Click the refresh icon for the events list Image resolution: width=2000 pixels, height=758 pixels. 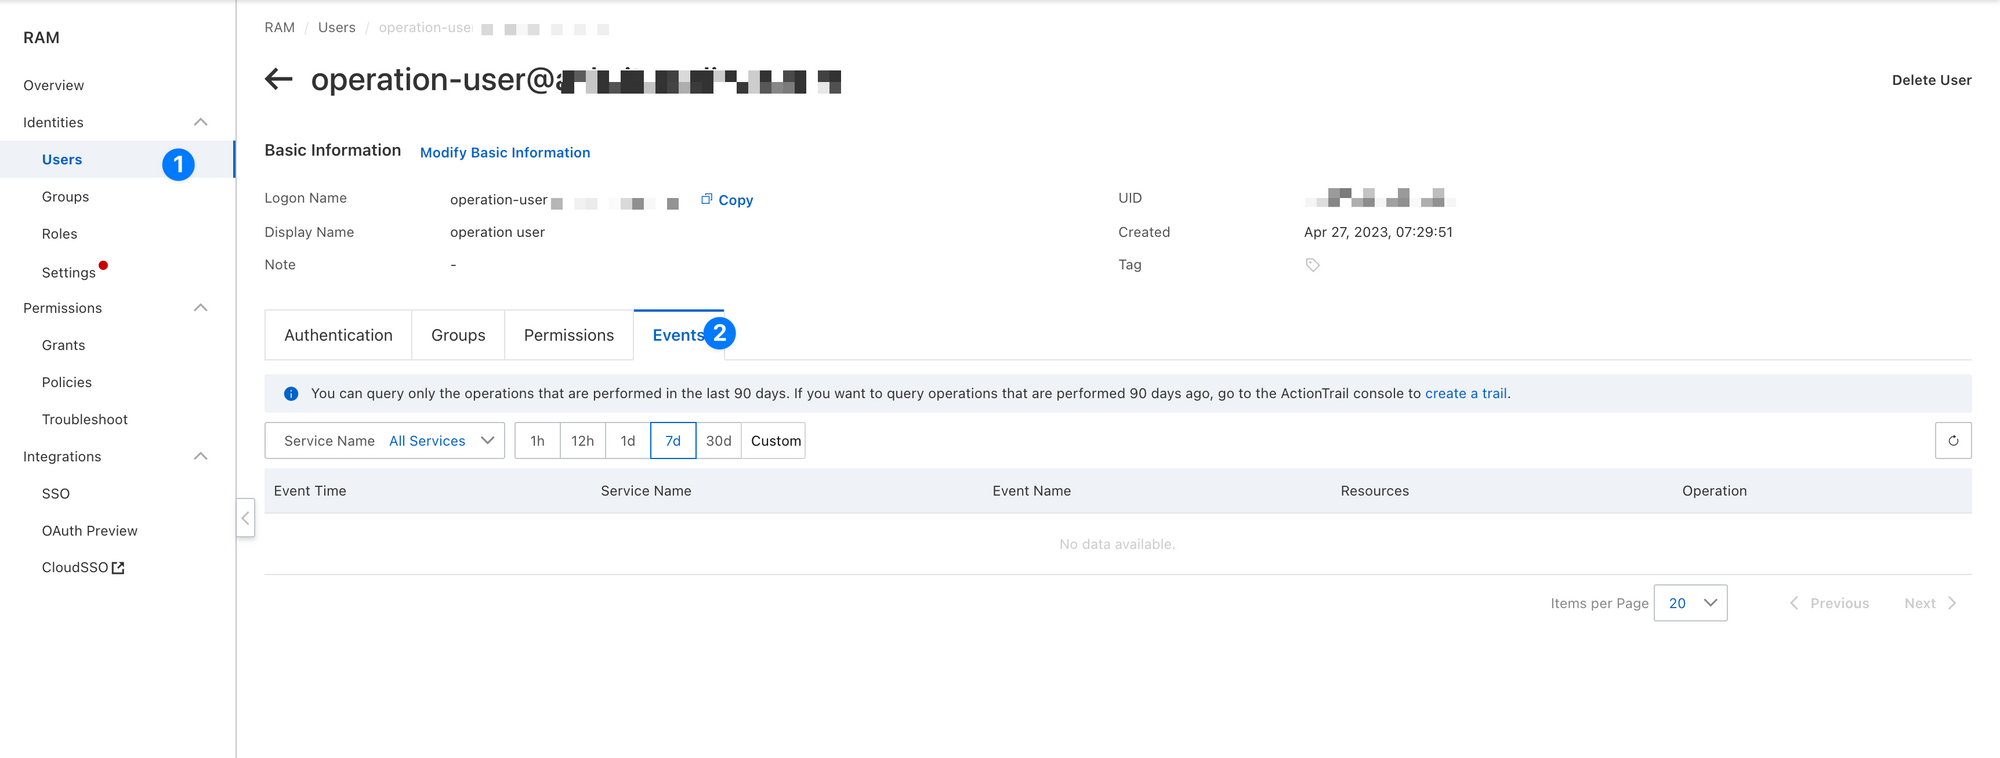tap(1952, 441)
